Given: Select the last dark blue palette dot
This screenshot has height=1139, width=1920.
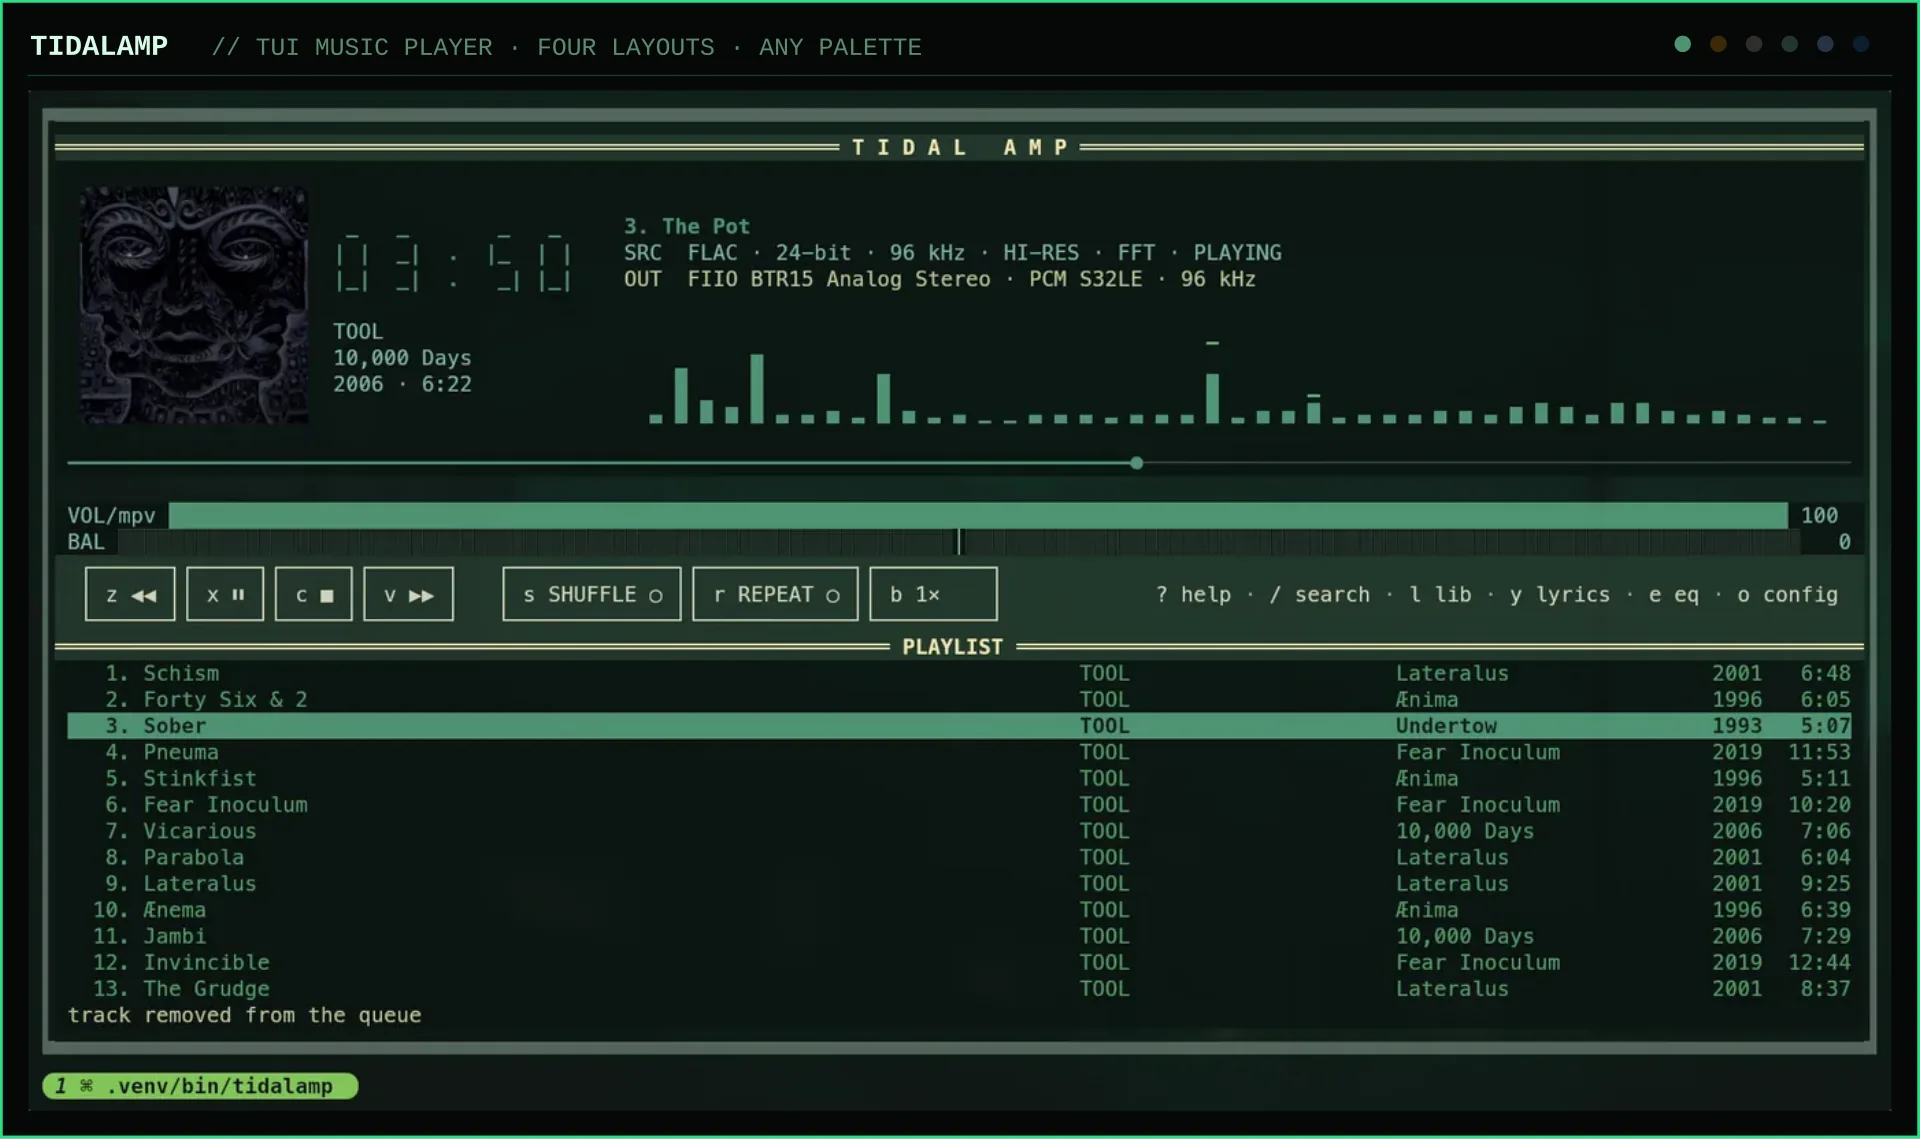Looking at the screenshot, I should 1861,44.
